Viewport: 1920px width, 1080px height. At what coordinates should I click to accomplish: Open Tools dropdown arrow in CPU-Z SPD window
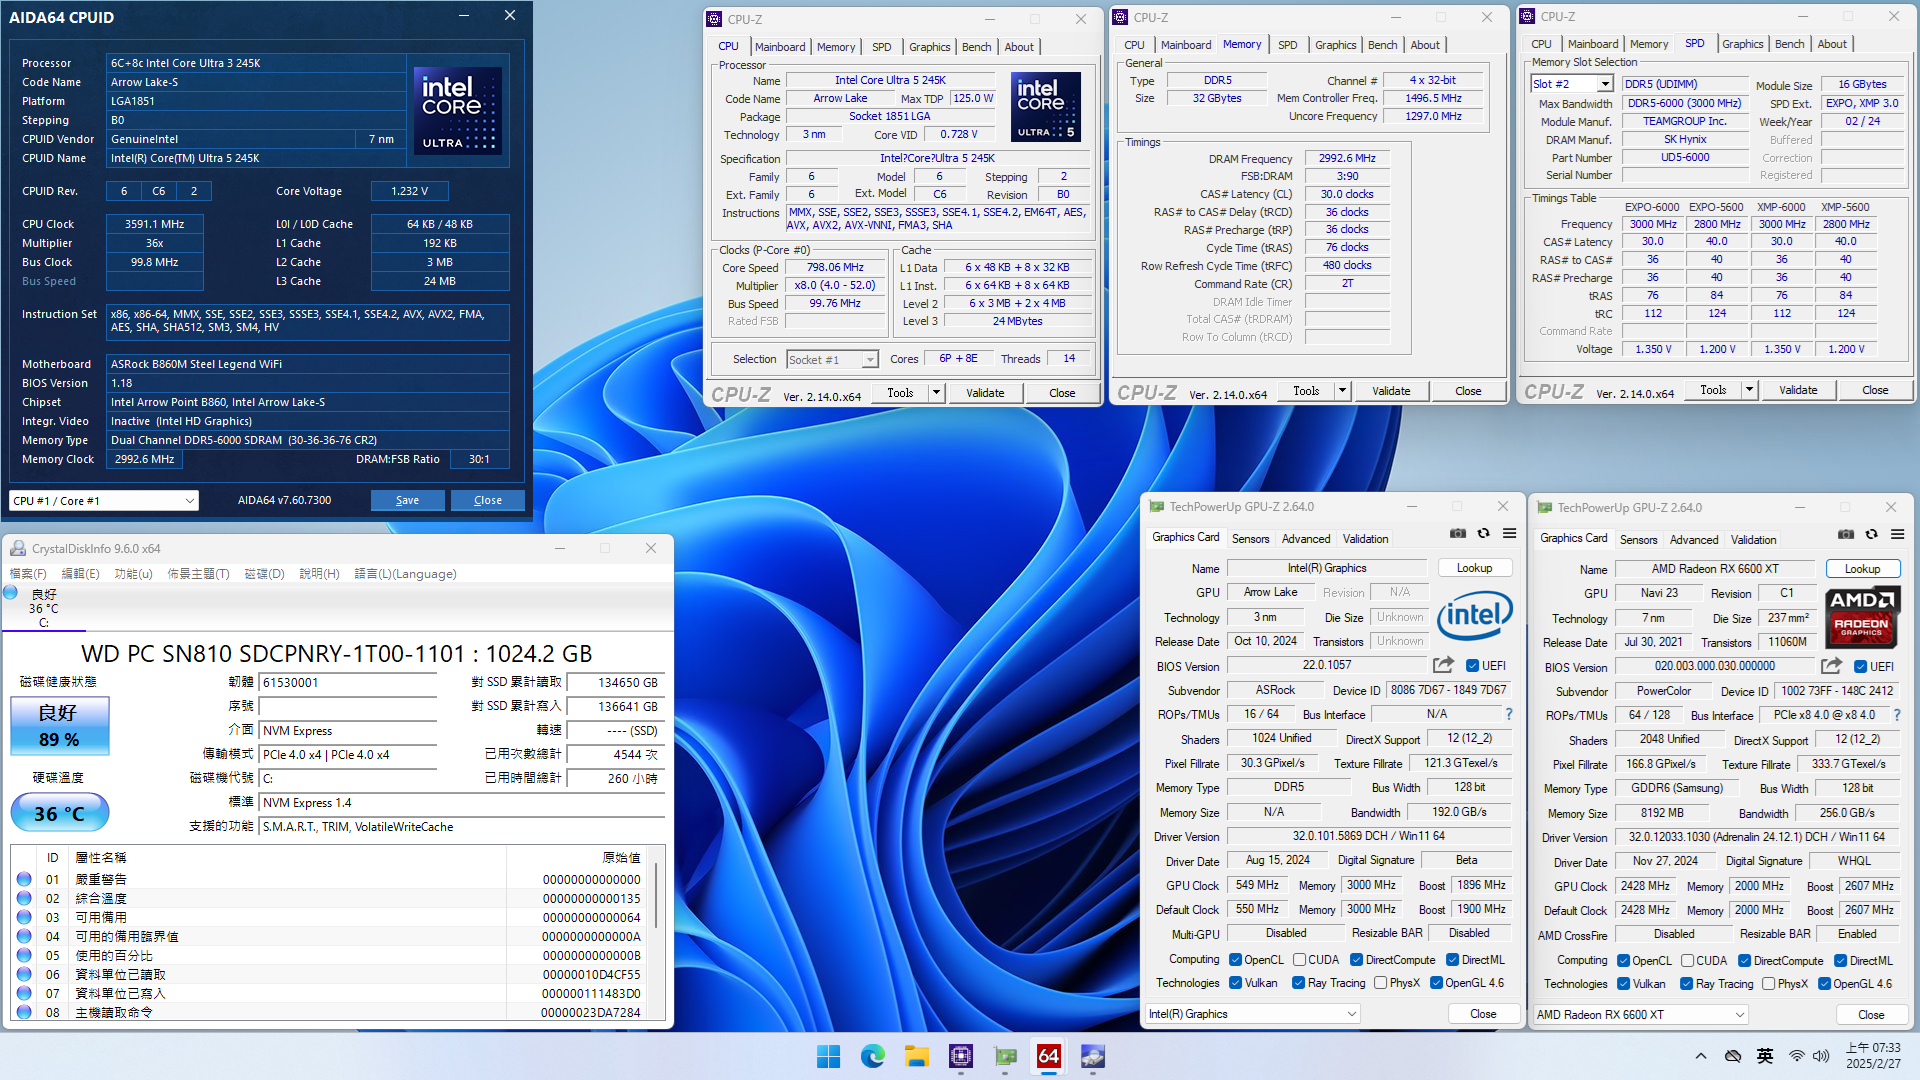coord(1750,390)
